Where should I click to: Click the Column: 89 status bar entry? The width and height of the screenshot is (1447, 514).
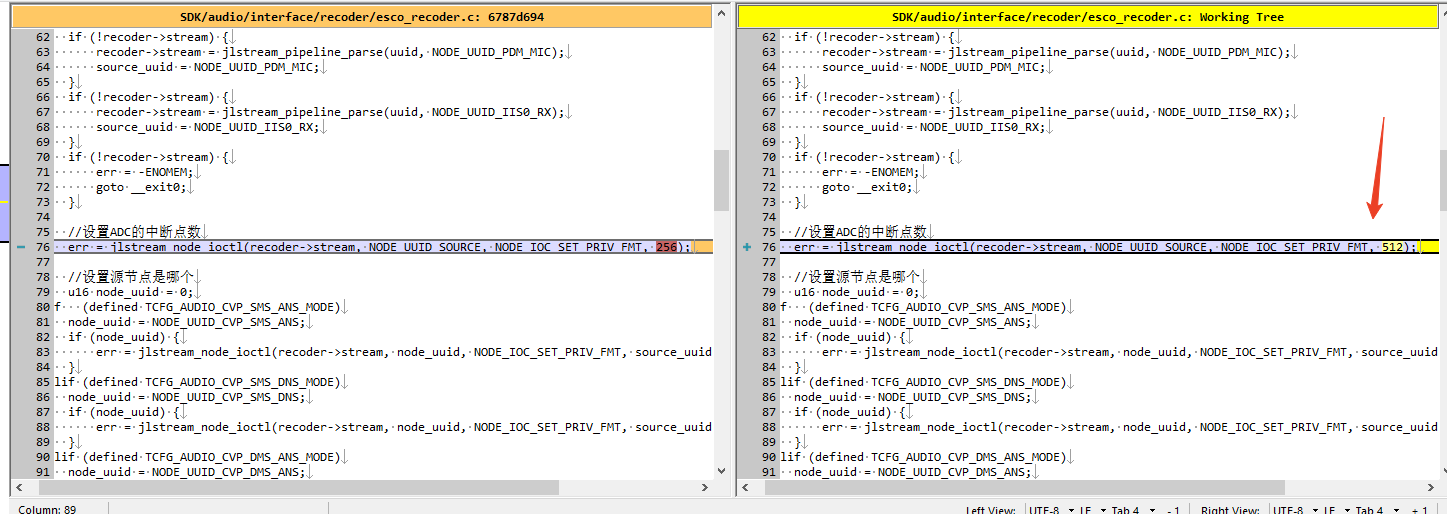pos(48,510)
